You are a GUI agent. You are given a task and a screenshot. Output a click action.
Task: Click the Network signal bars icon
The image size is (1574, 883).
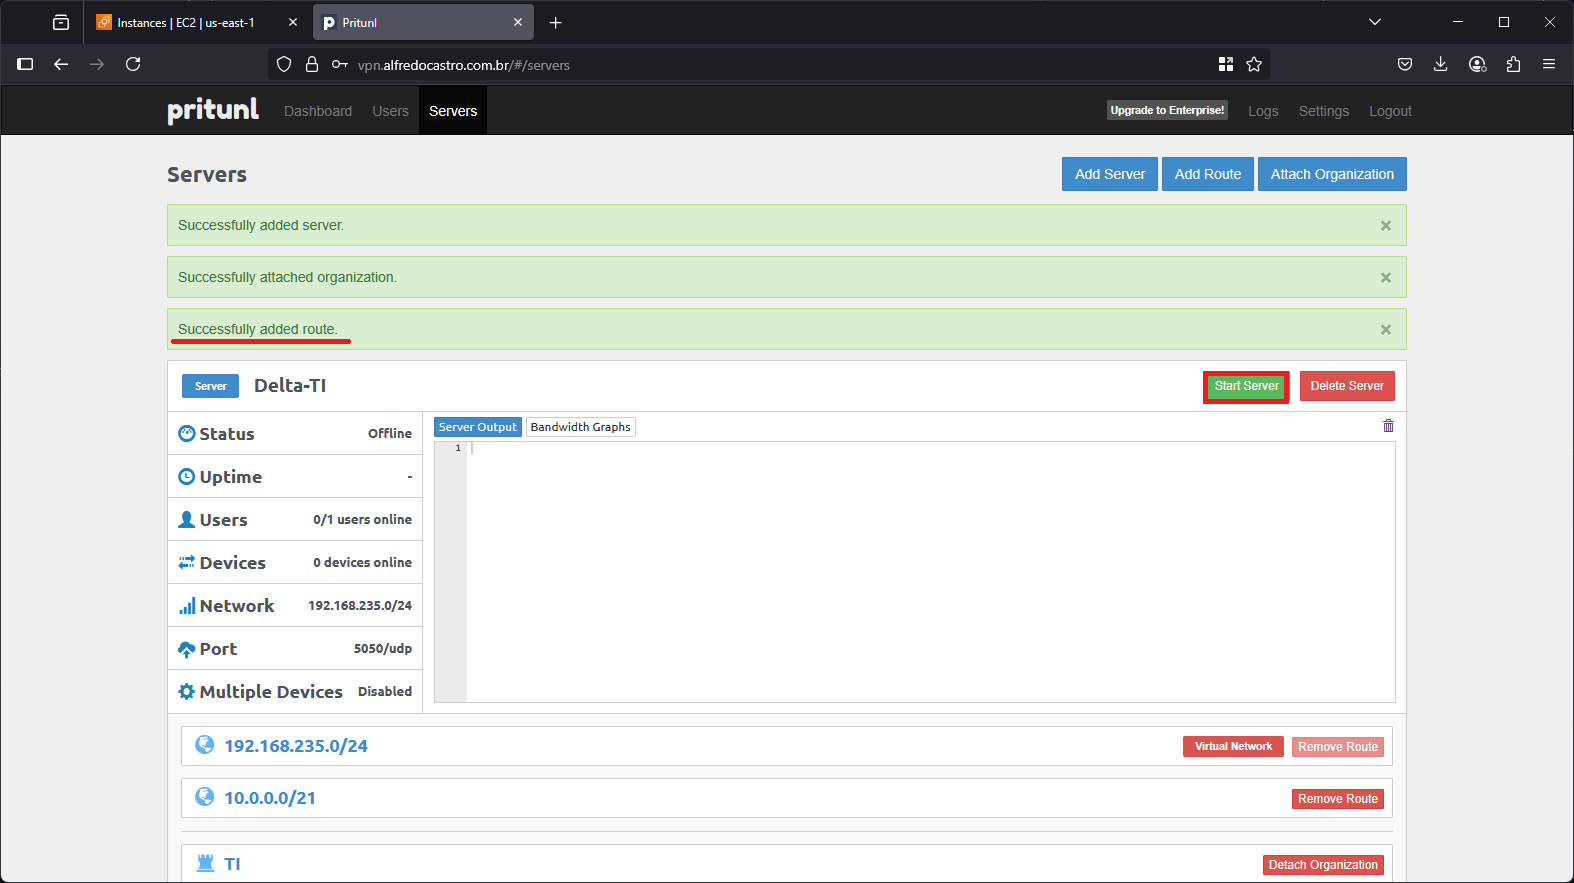(x=187, y=606)
